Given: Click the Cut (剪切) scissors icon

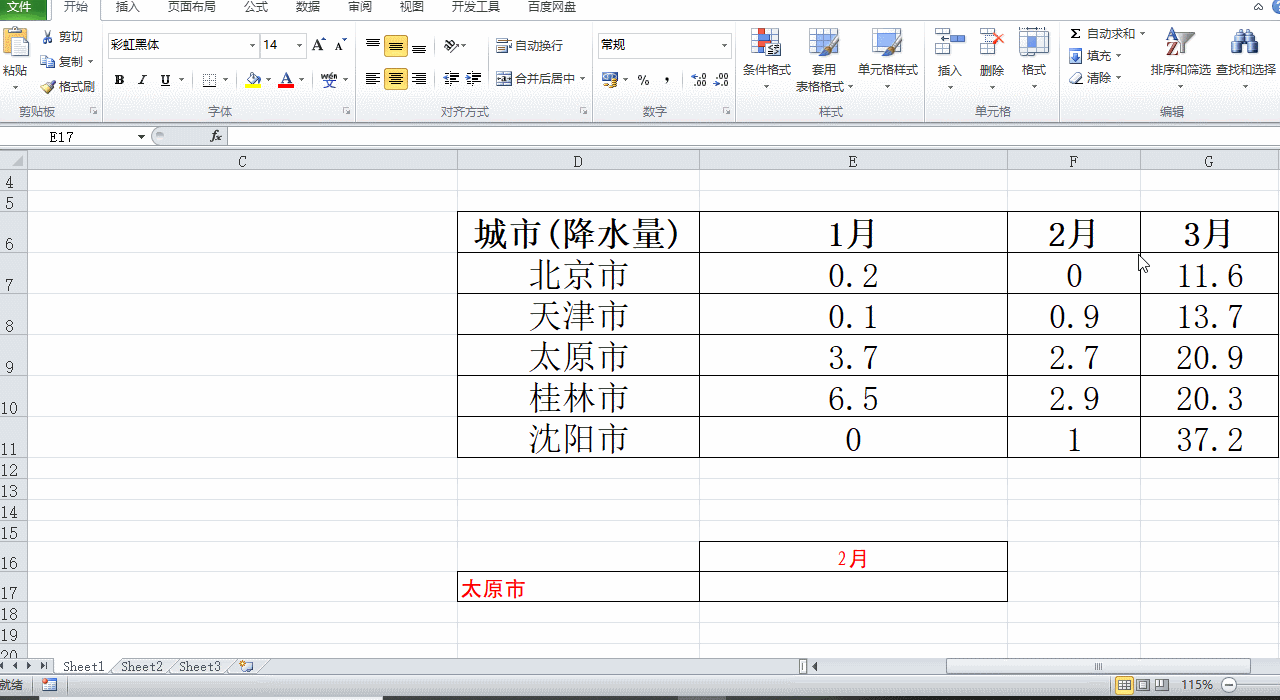Looking at the screenshot, I should [48, 37].
